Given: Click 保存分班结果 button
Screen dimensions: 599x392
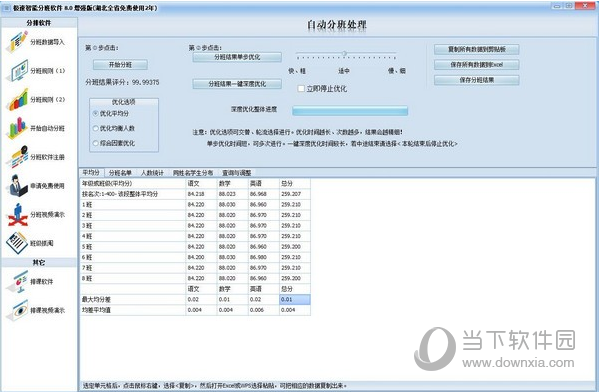Looking at the screenshot, I should coord(477,80).
